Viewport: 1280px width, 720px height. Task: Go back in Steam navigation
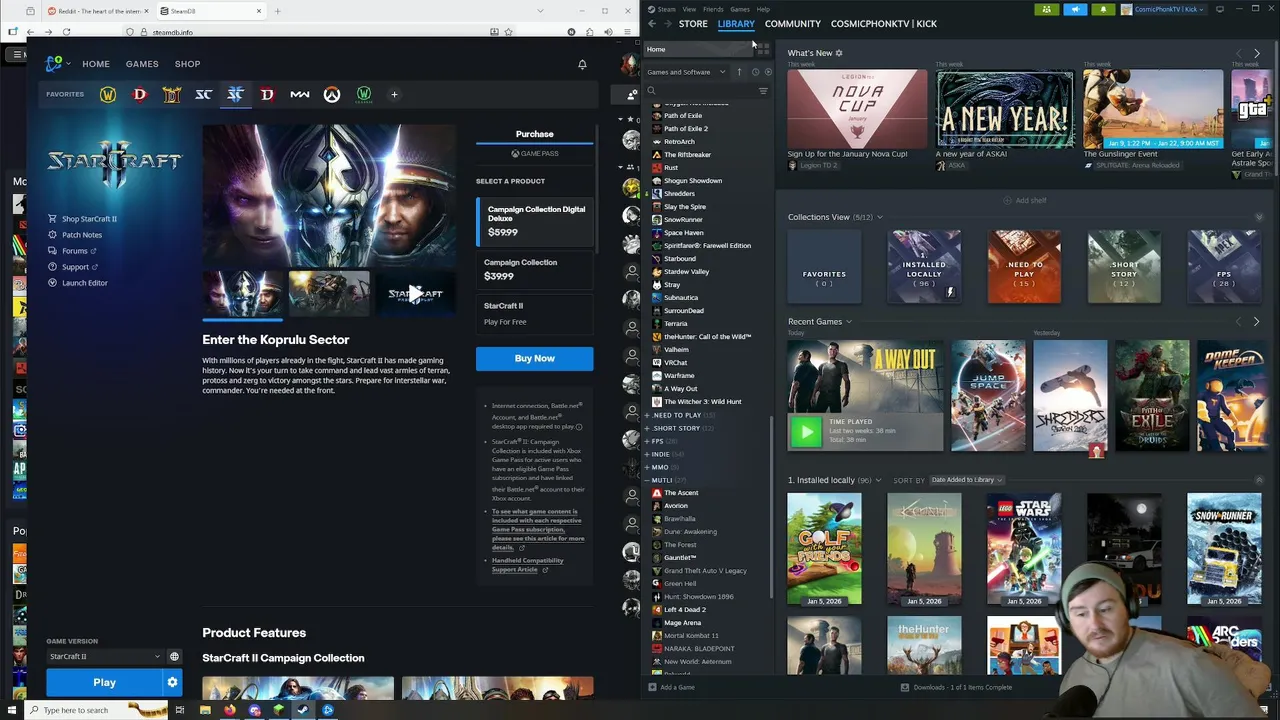pos(652,24)
